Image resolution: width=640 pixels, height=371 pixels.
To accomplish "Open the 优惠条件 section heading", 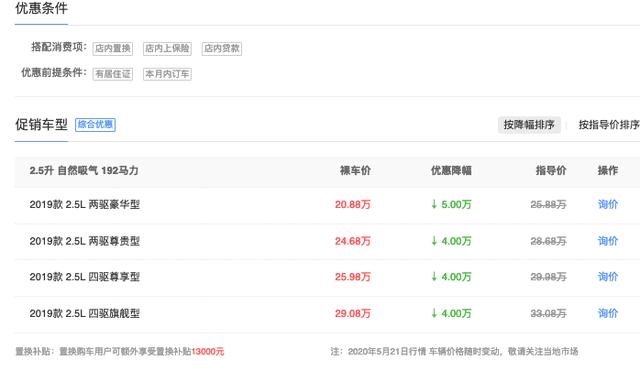I will 41,8.
